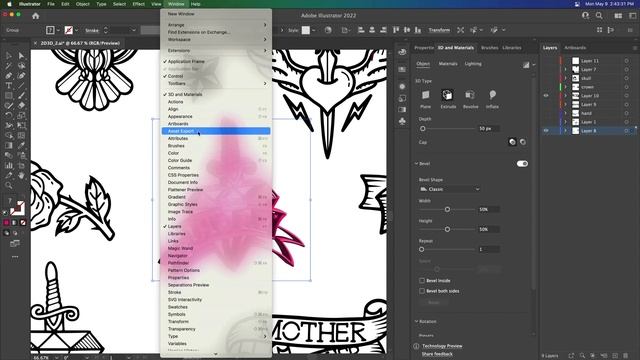Click the Isolate Selected Object icon

[x=460, y=30]
